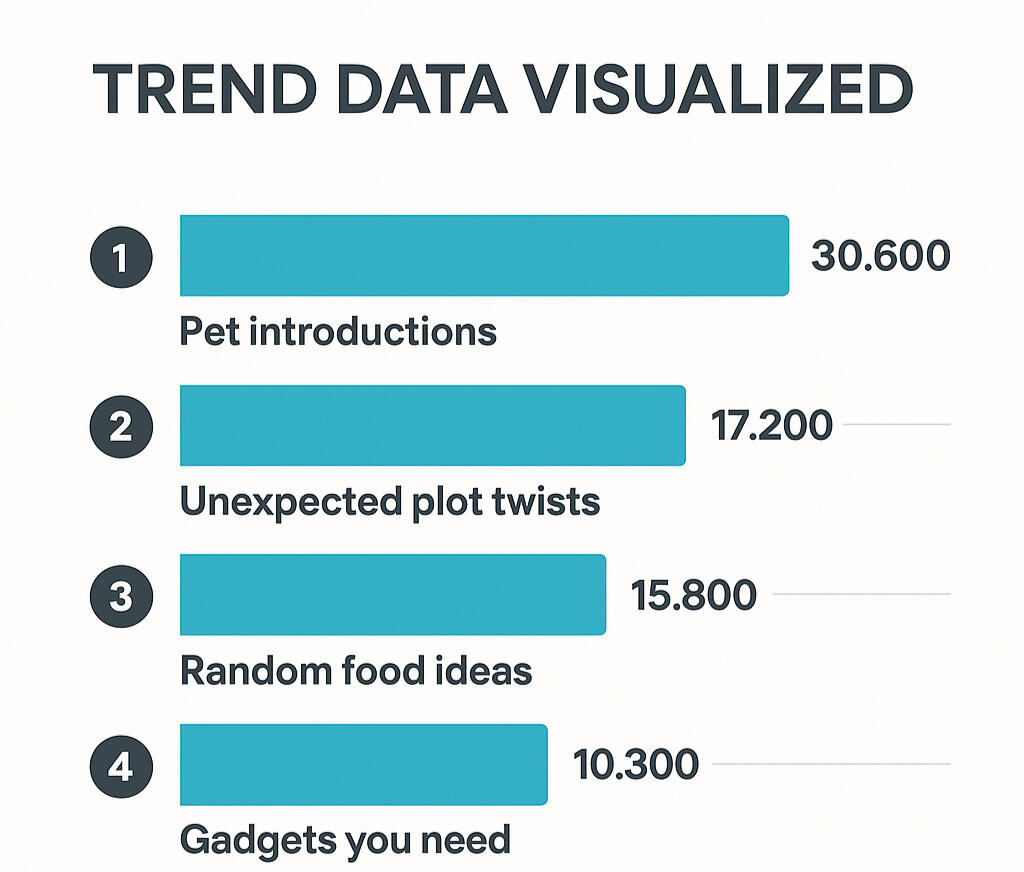Click the 'Pet introductions' label
This screenshot has height=872, width=1024.
click(338, 331)
